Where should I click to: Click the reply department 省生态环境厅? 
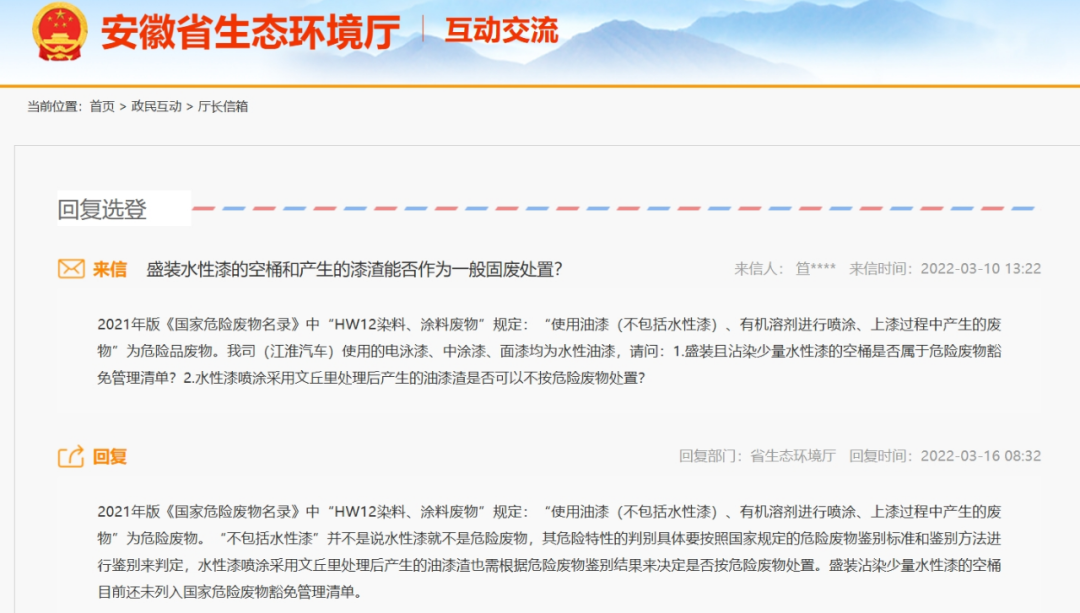793,456
